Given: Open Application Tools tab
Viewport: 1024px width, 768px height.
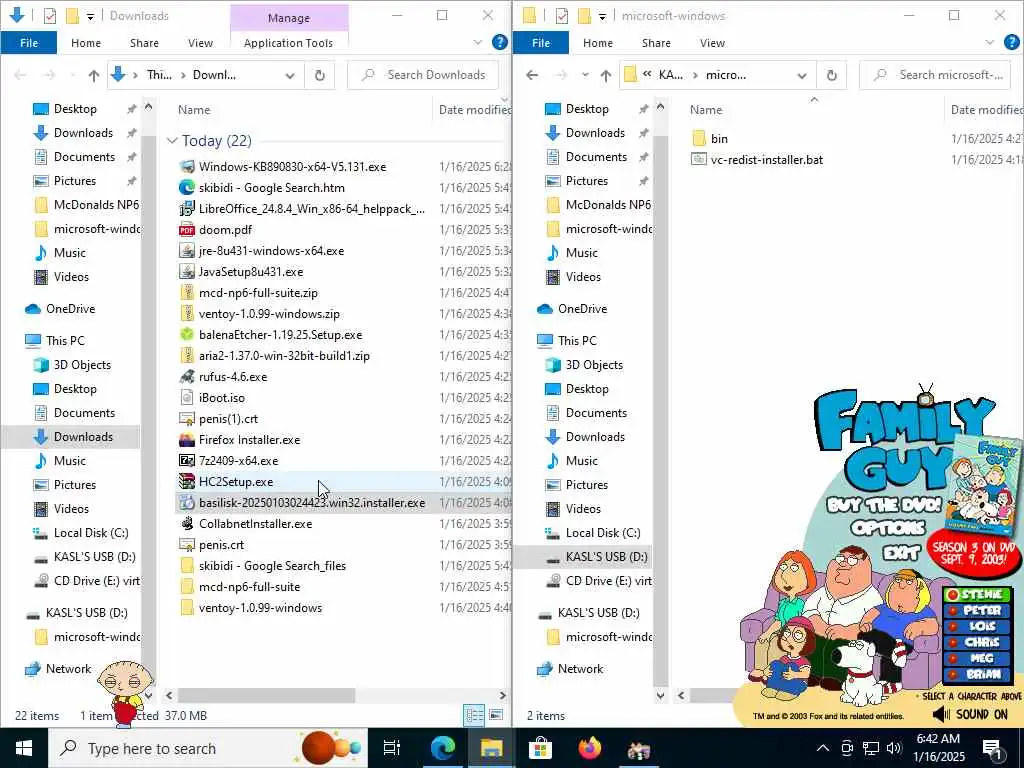Looking at the screenshot, I should pyautogui.click(x=288, y=42).
